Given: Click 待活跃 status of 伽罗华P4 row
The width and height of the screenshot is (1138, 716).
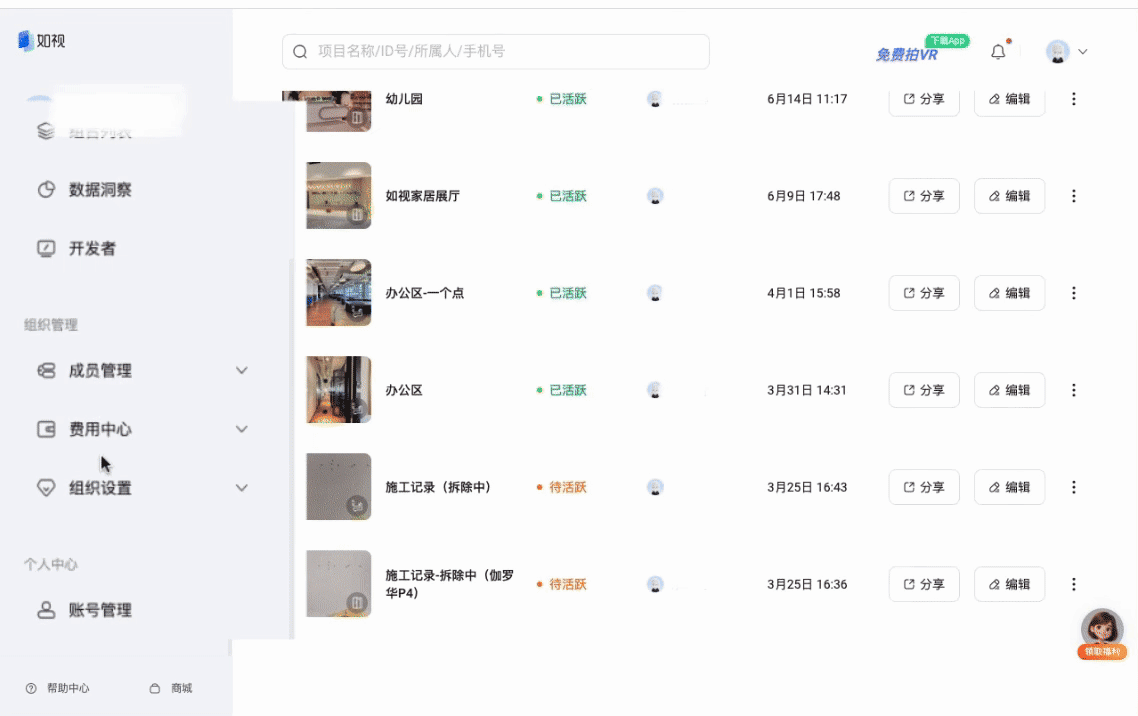Looking at the screenshot, I should point(561,585).
